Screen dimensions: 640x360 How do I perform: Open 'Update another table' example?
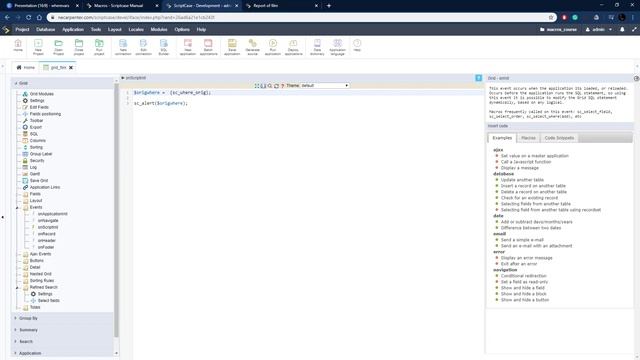coord(522,180)
